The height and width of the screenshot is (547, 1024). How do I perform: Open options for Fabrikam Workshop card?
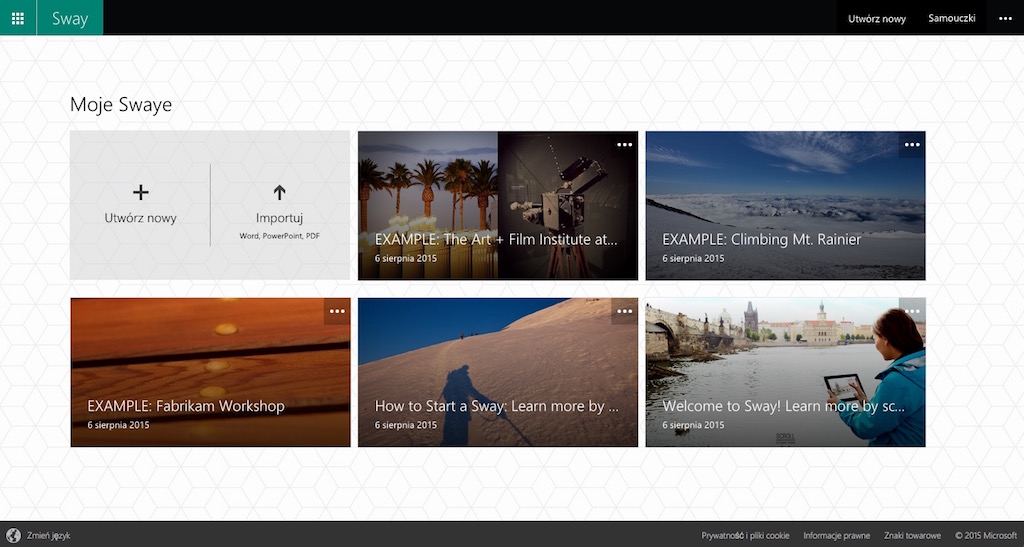point(337,311)
